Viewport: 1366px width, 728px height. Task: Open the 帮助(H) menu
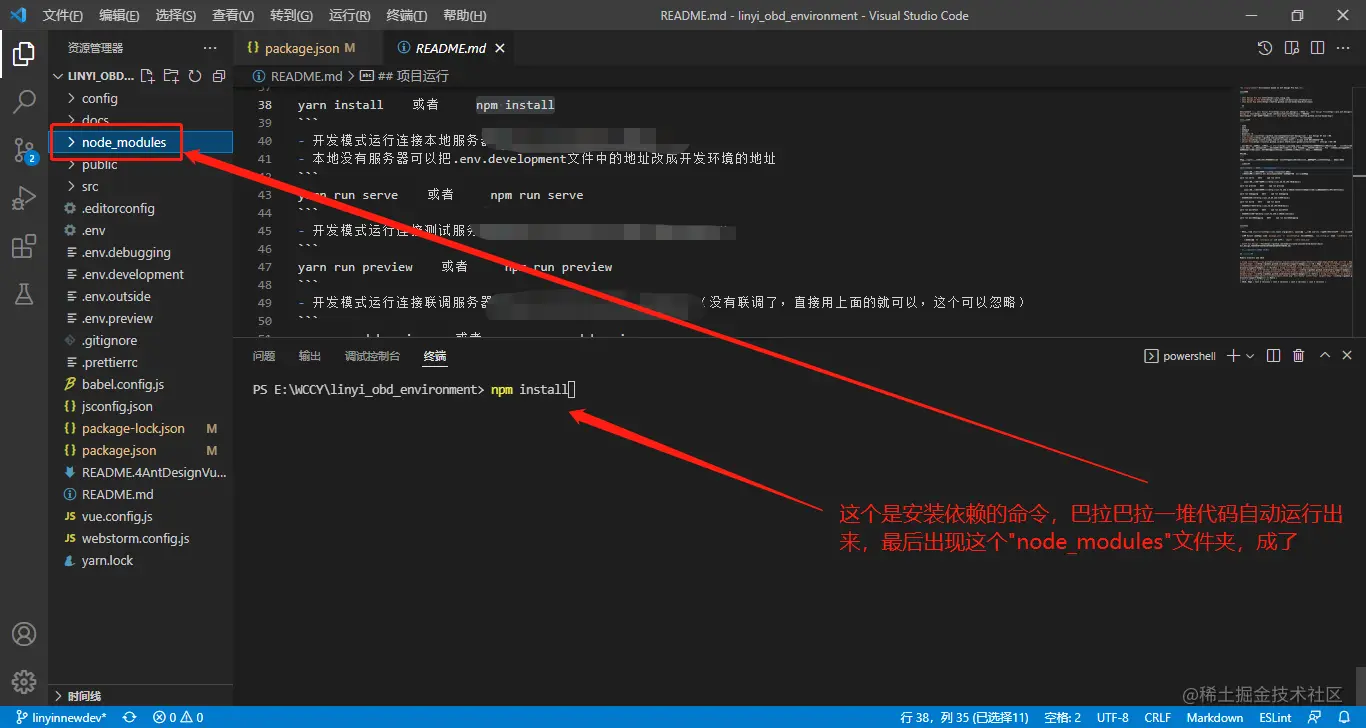[464, 16]
